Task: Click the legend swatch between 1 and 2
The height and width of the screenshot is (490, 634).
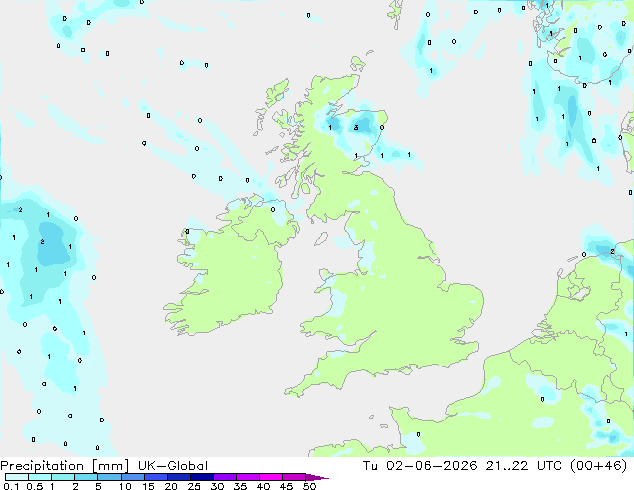Action: (x=63, y=477)
